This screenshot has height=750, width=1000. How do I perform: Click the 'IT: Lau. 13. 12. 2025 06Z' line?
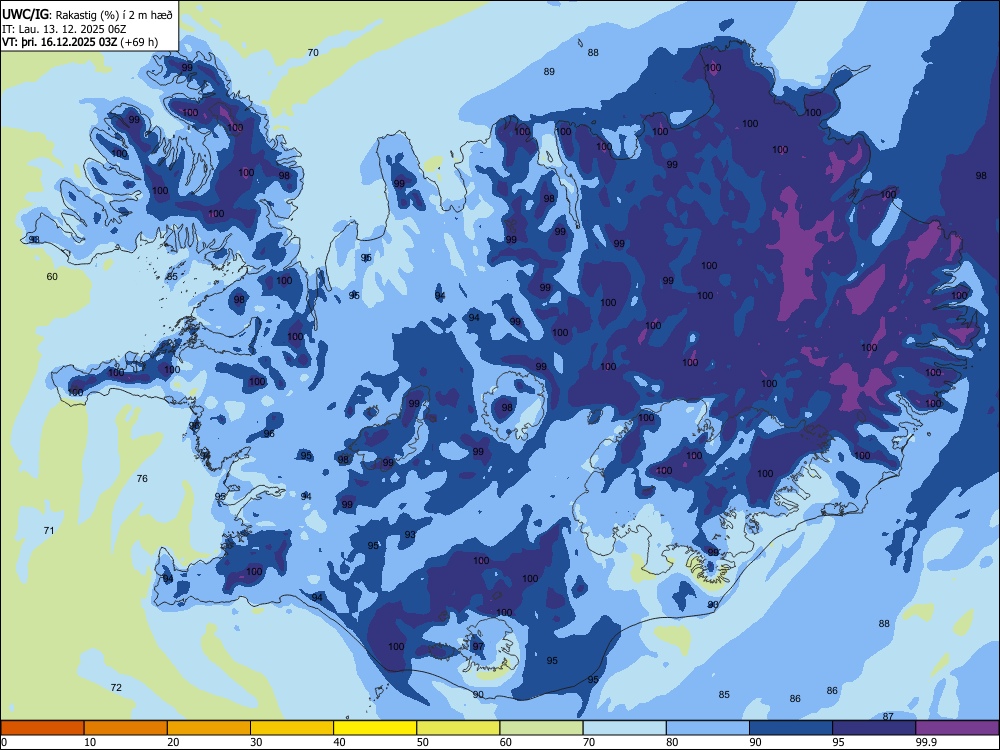point(64,29)
